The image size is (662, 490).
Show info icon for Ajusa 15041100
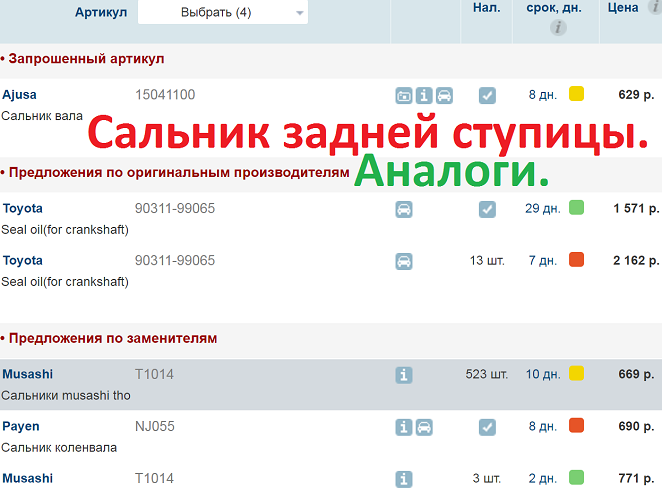424,96
